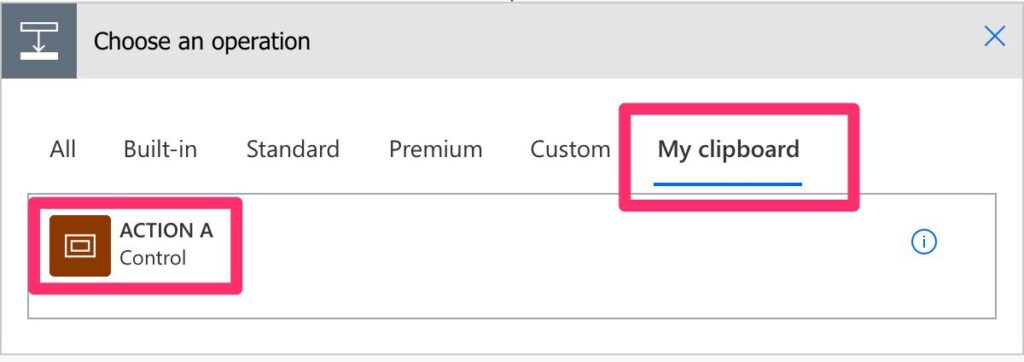The height and width of the screenshot is (362, 1024).
Task: Click blank area below the clipboard list
Action: tap(512, 337)
